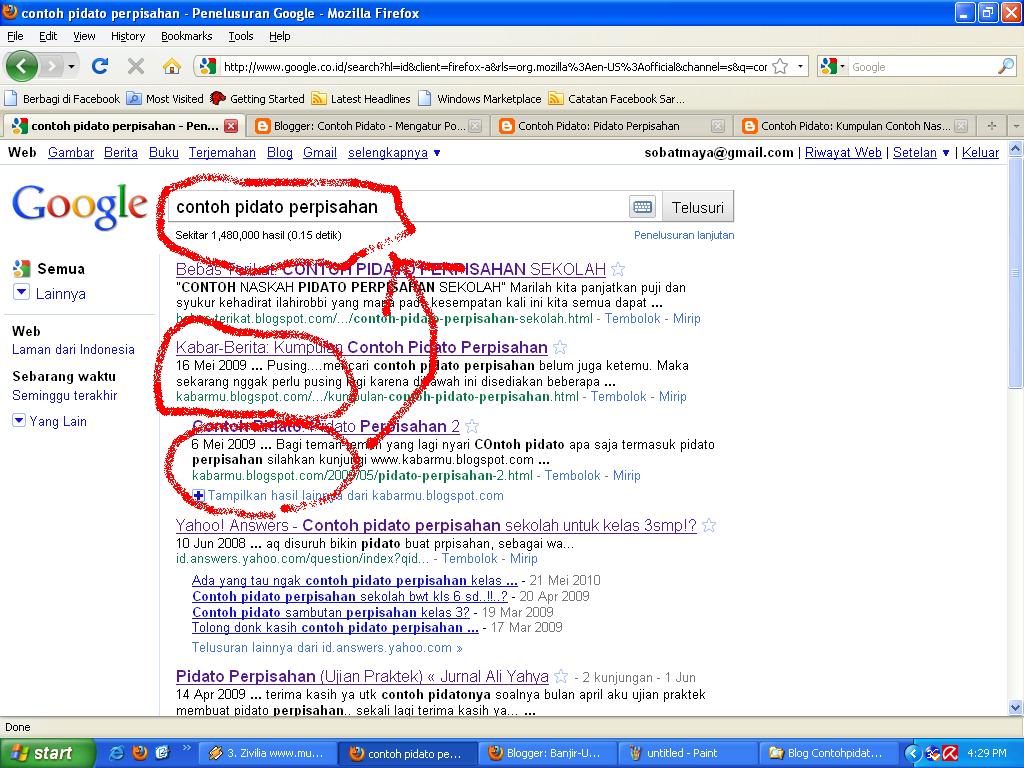Star the Yahoo! Answers search result
1024x768 pixels.
(x=709, y=525)
